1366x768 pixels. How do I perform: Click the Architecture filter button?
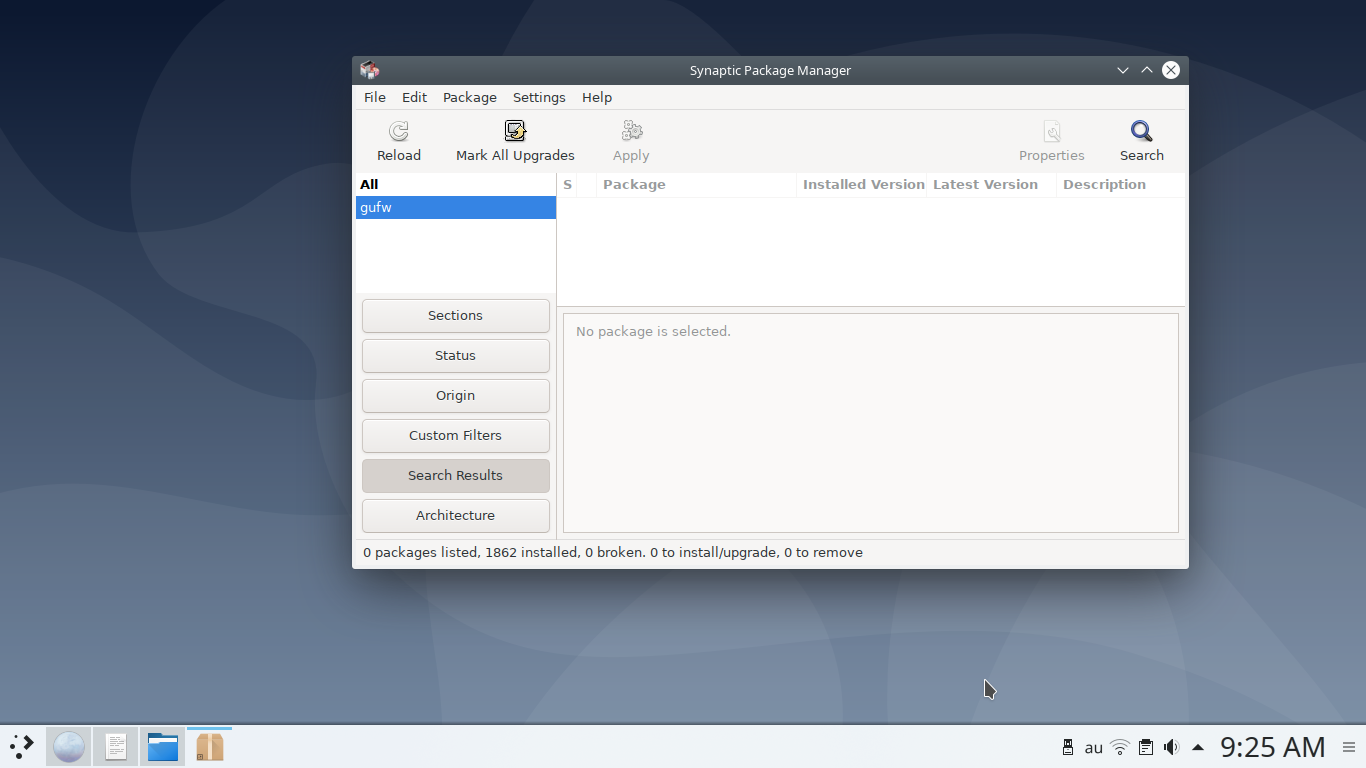click(456, 515)
